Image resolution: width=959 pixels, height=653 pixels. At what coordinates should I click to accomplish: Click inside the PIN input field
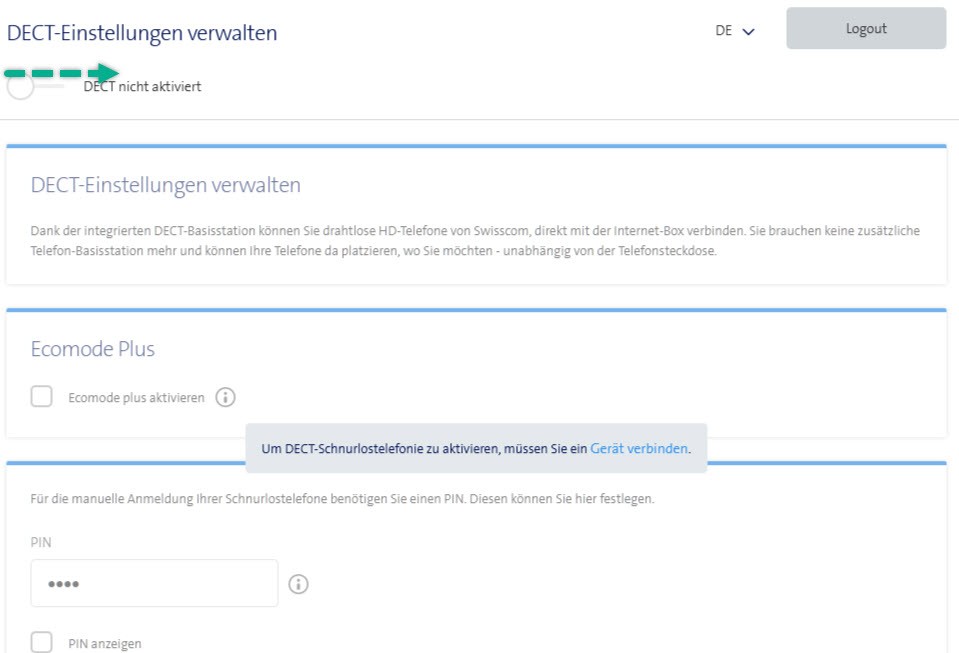pos(154,583)
